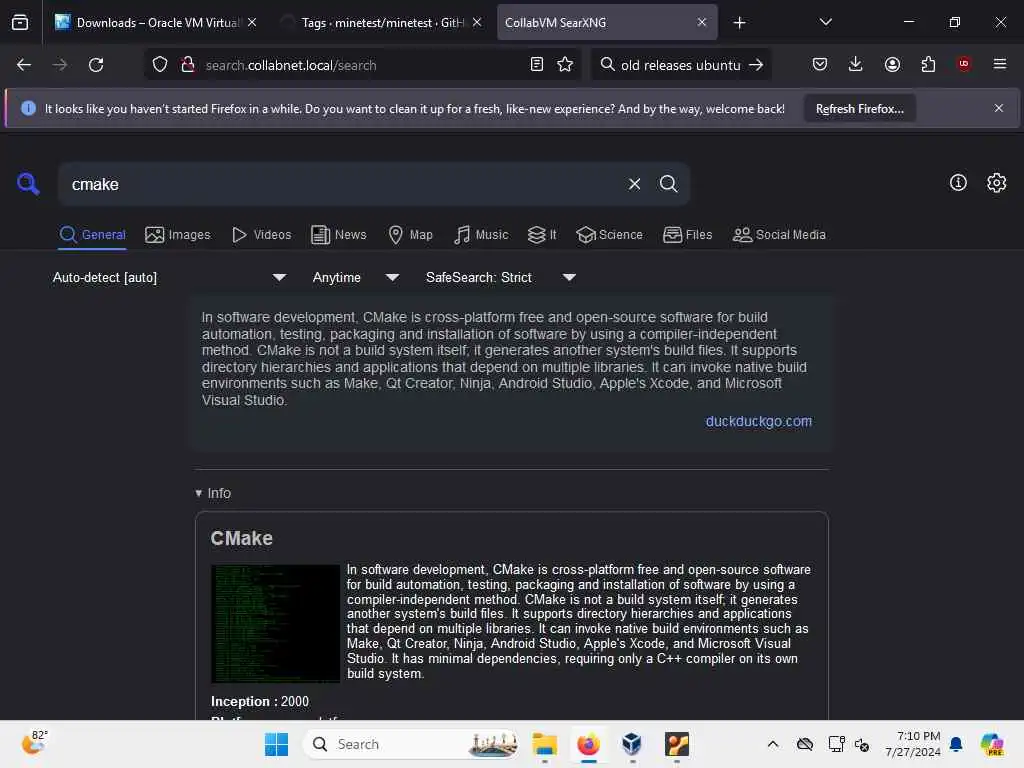Open the extensions puzzle icon
The image size is (1024, 768).
[x=928, y=64]
